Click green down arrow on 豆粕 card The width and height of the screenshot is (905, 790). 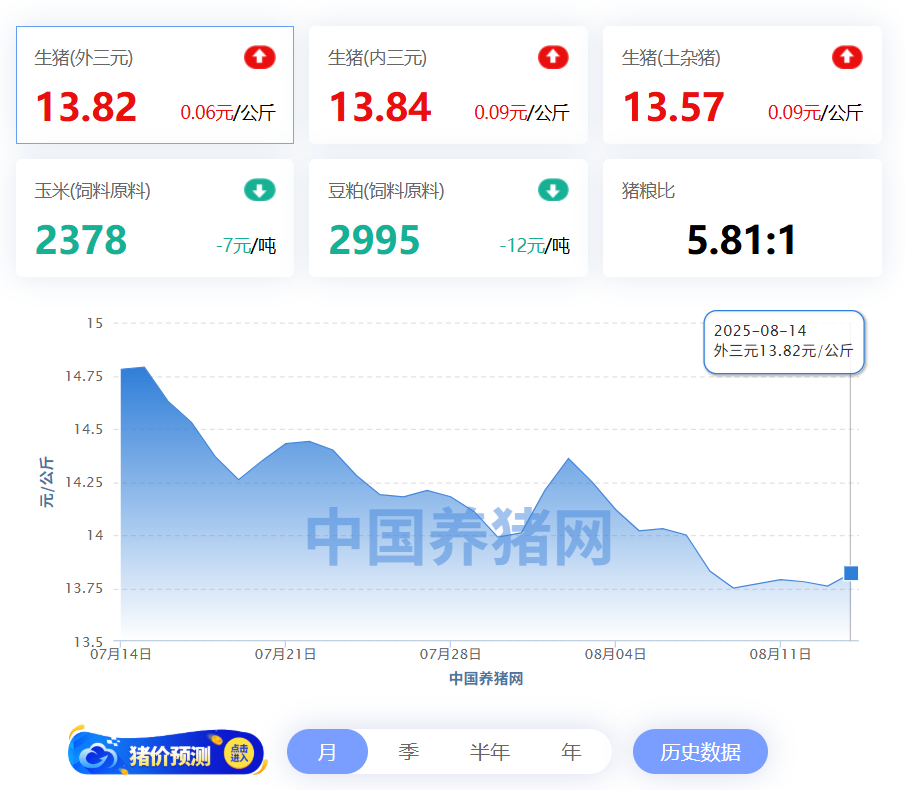click(x=554, y=190)
